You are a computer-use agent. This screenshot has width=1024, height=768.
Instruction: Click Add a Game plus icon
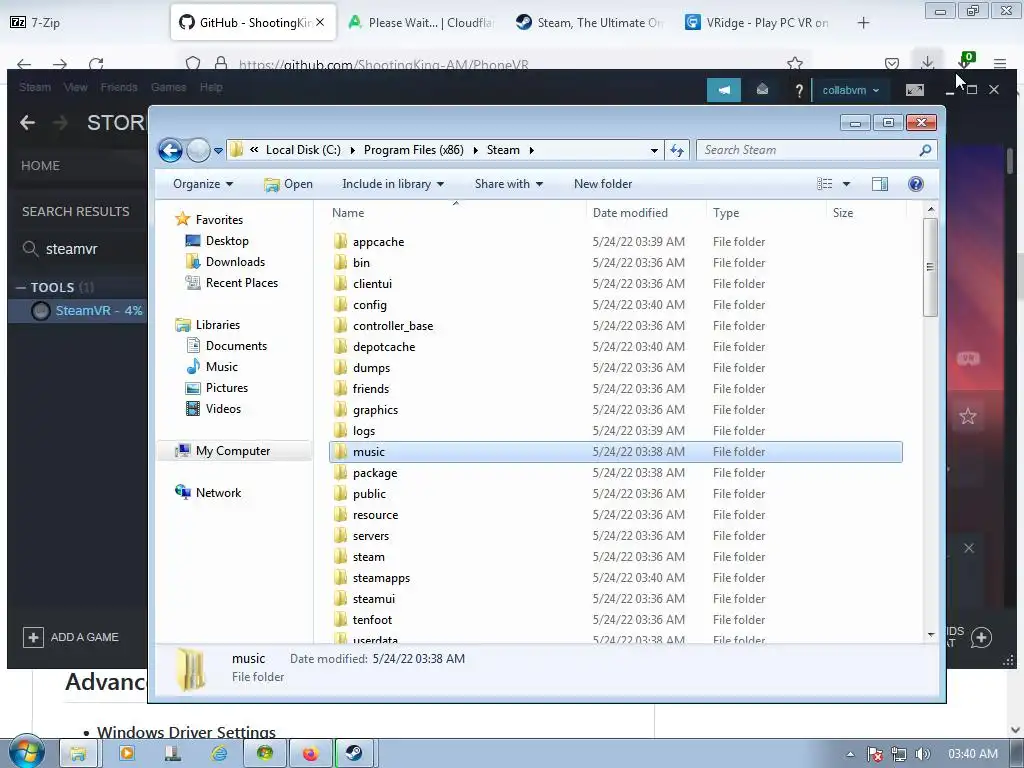coord(33,637)
